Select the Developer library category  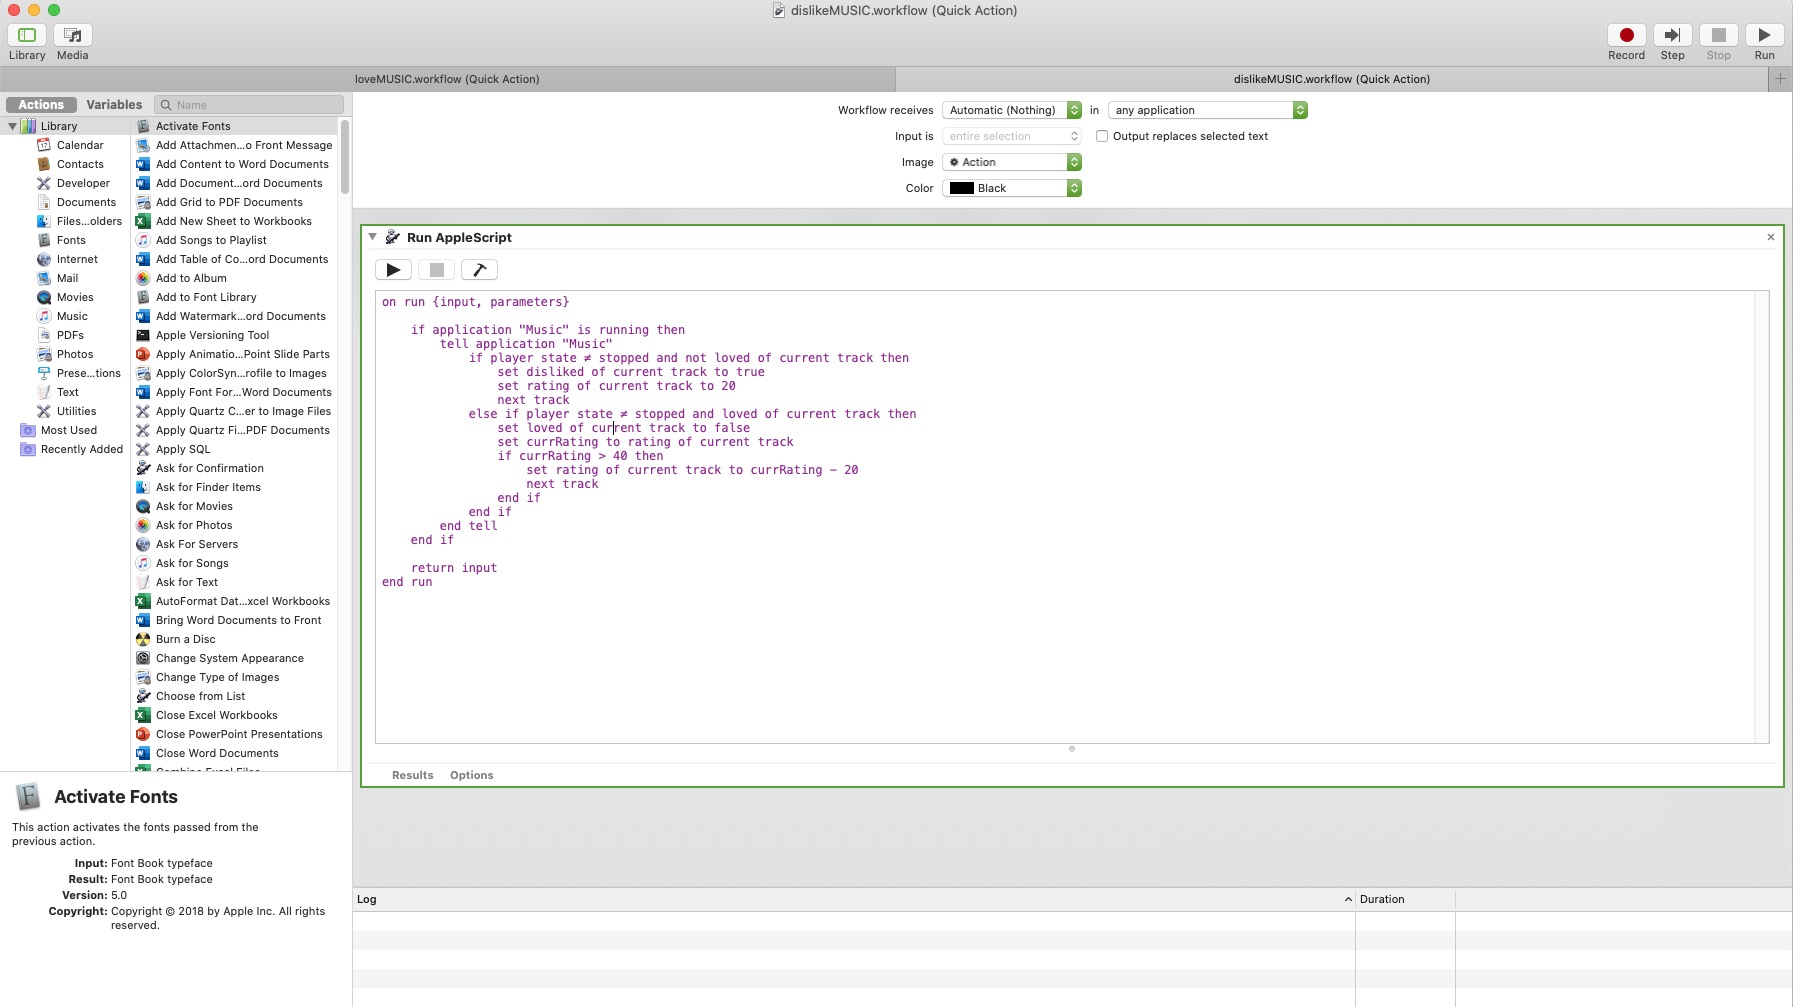pyautogui.click(x=82, y=183)
